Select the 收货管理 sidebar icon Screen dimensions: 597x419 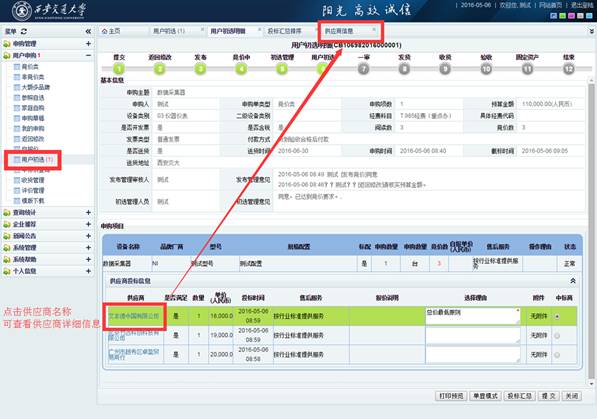(17, 180)
